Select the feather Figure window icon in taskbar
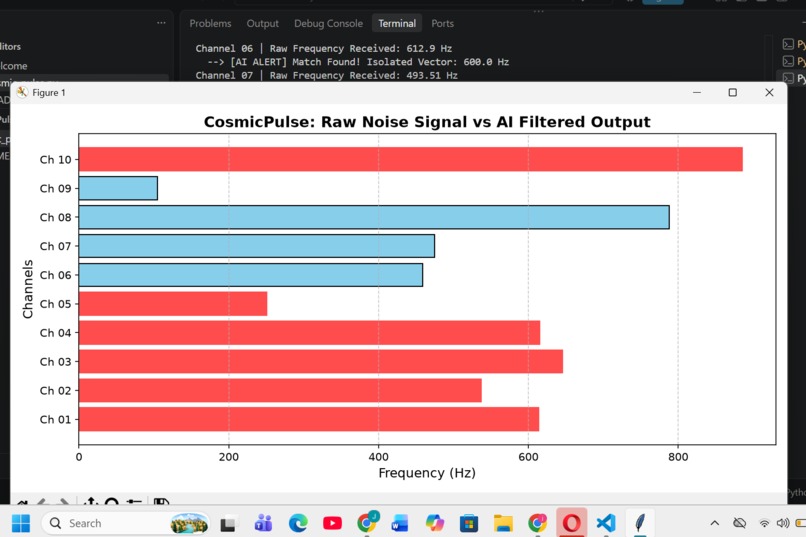This screenshot has width=806, height=537. tap(640, 524)
